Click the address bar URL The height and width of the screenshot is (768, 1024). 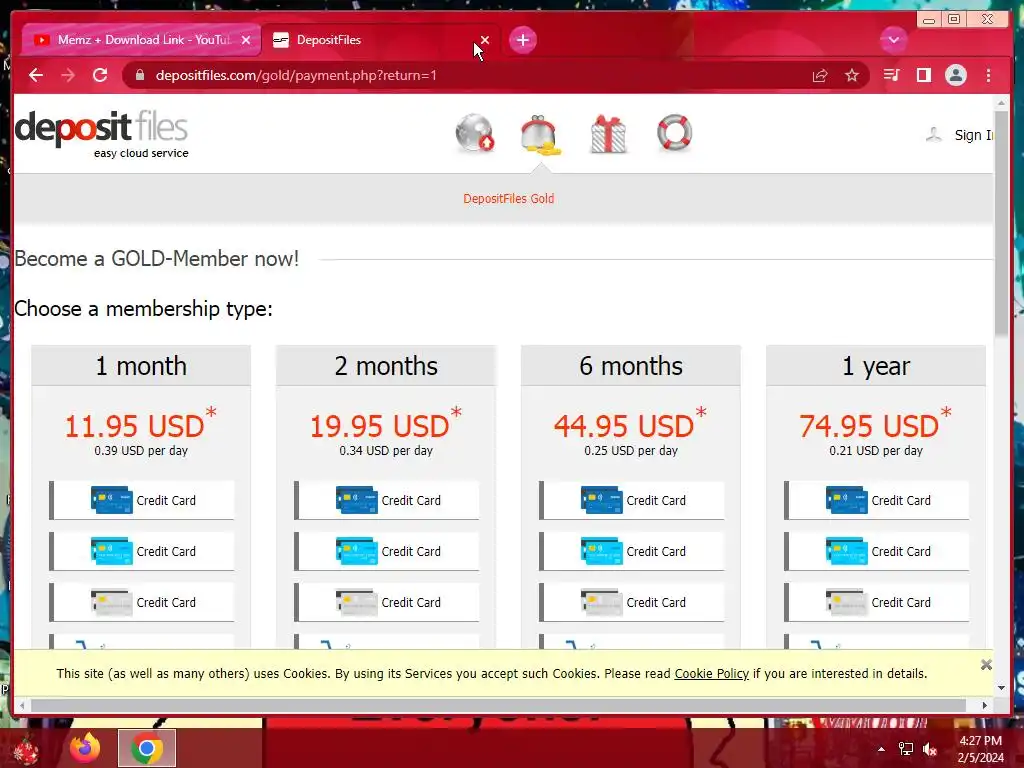296,75
